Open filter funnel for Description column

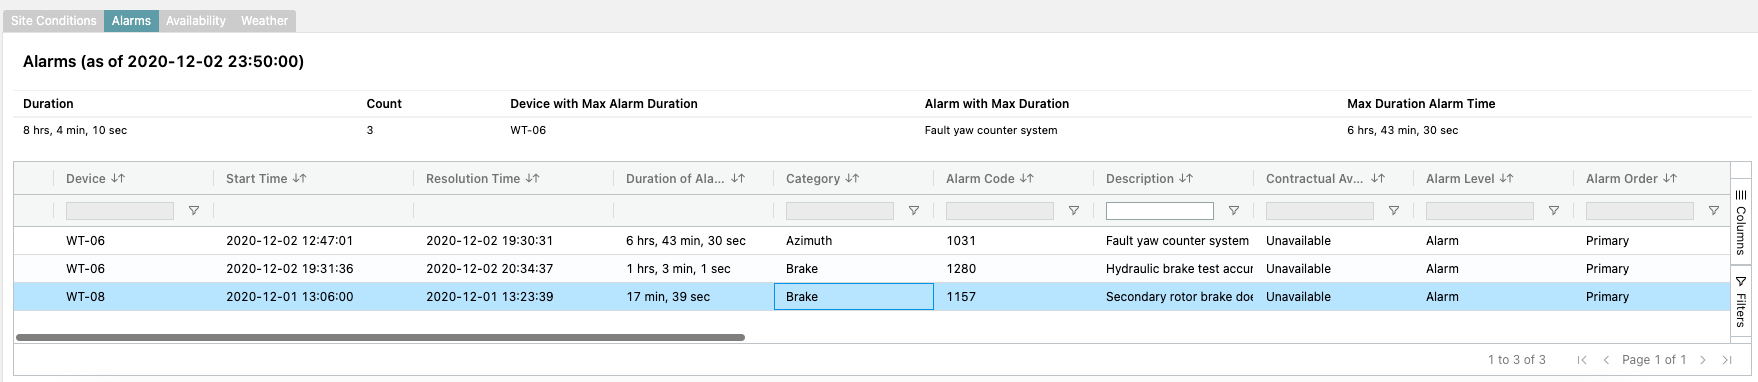click(x=1234, y=211)
